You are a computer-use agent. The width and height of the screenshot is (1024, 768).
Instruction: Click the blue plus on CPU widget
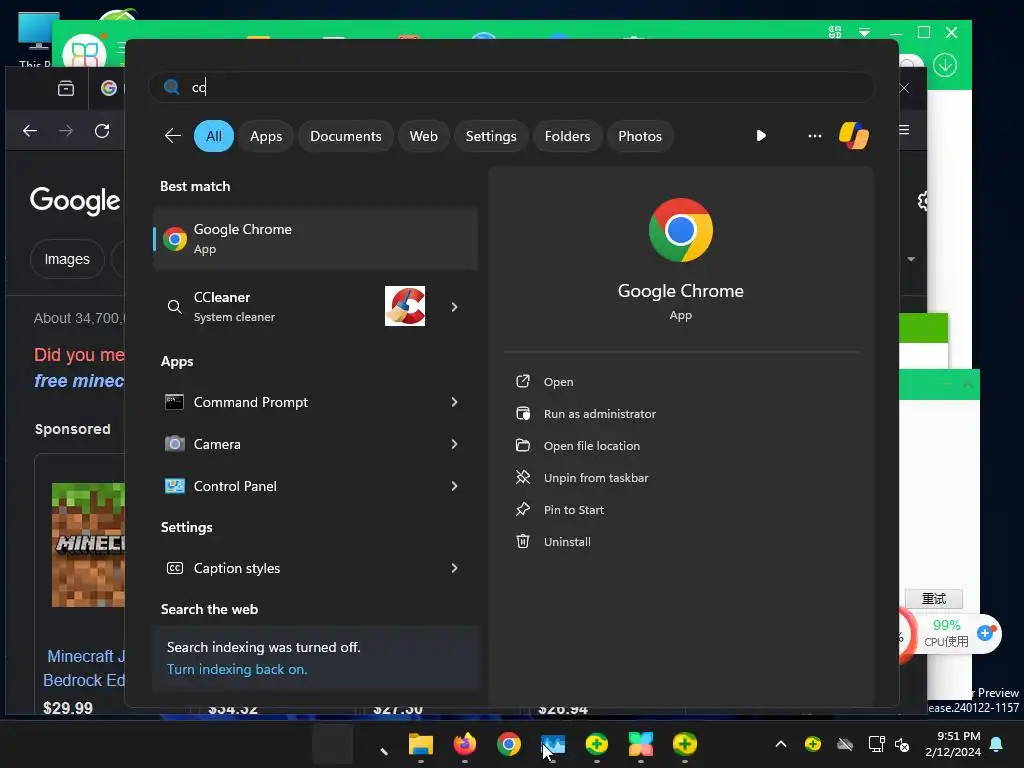tap(985, 633)
